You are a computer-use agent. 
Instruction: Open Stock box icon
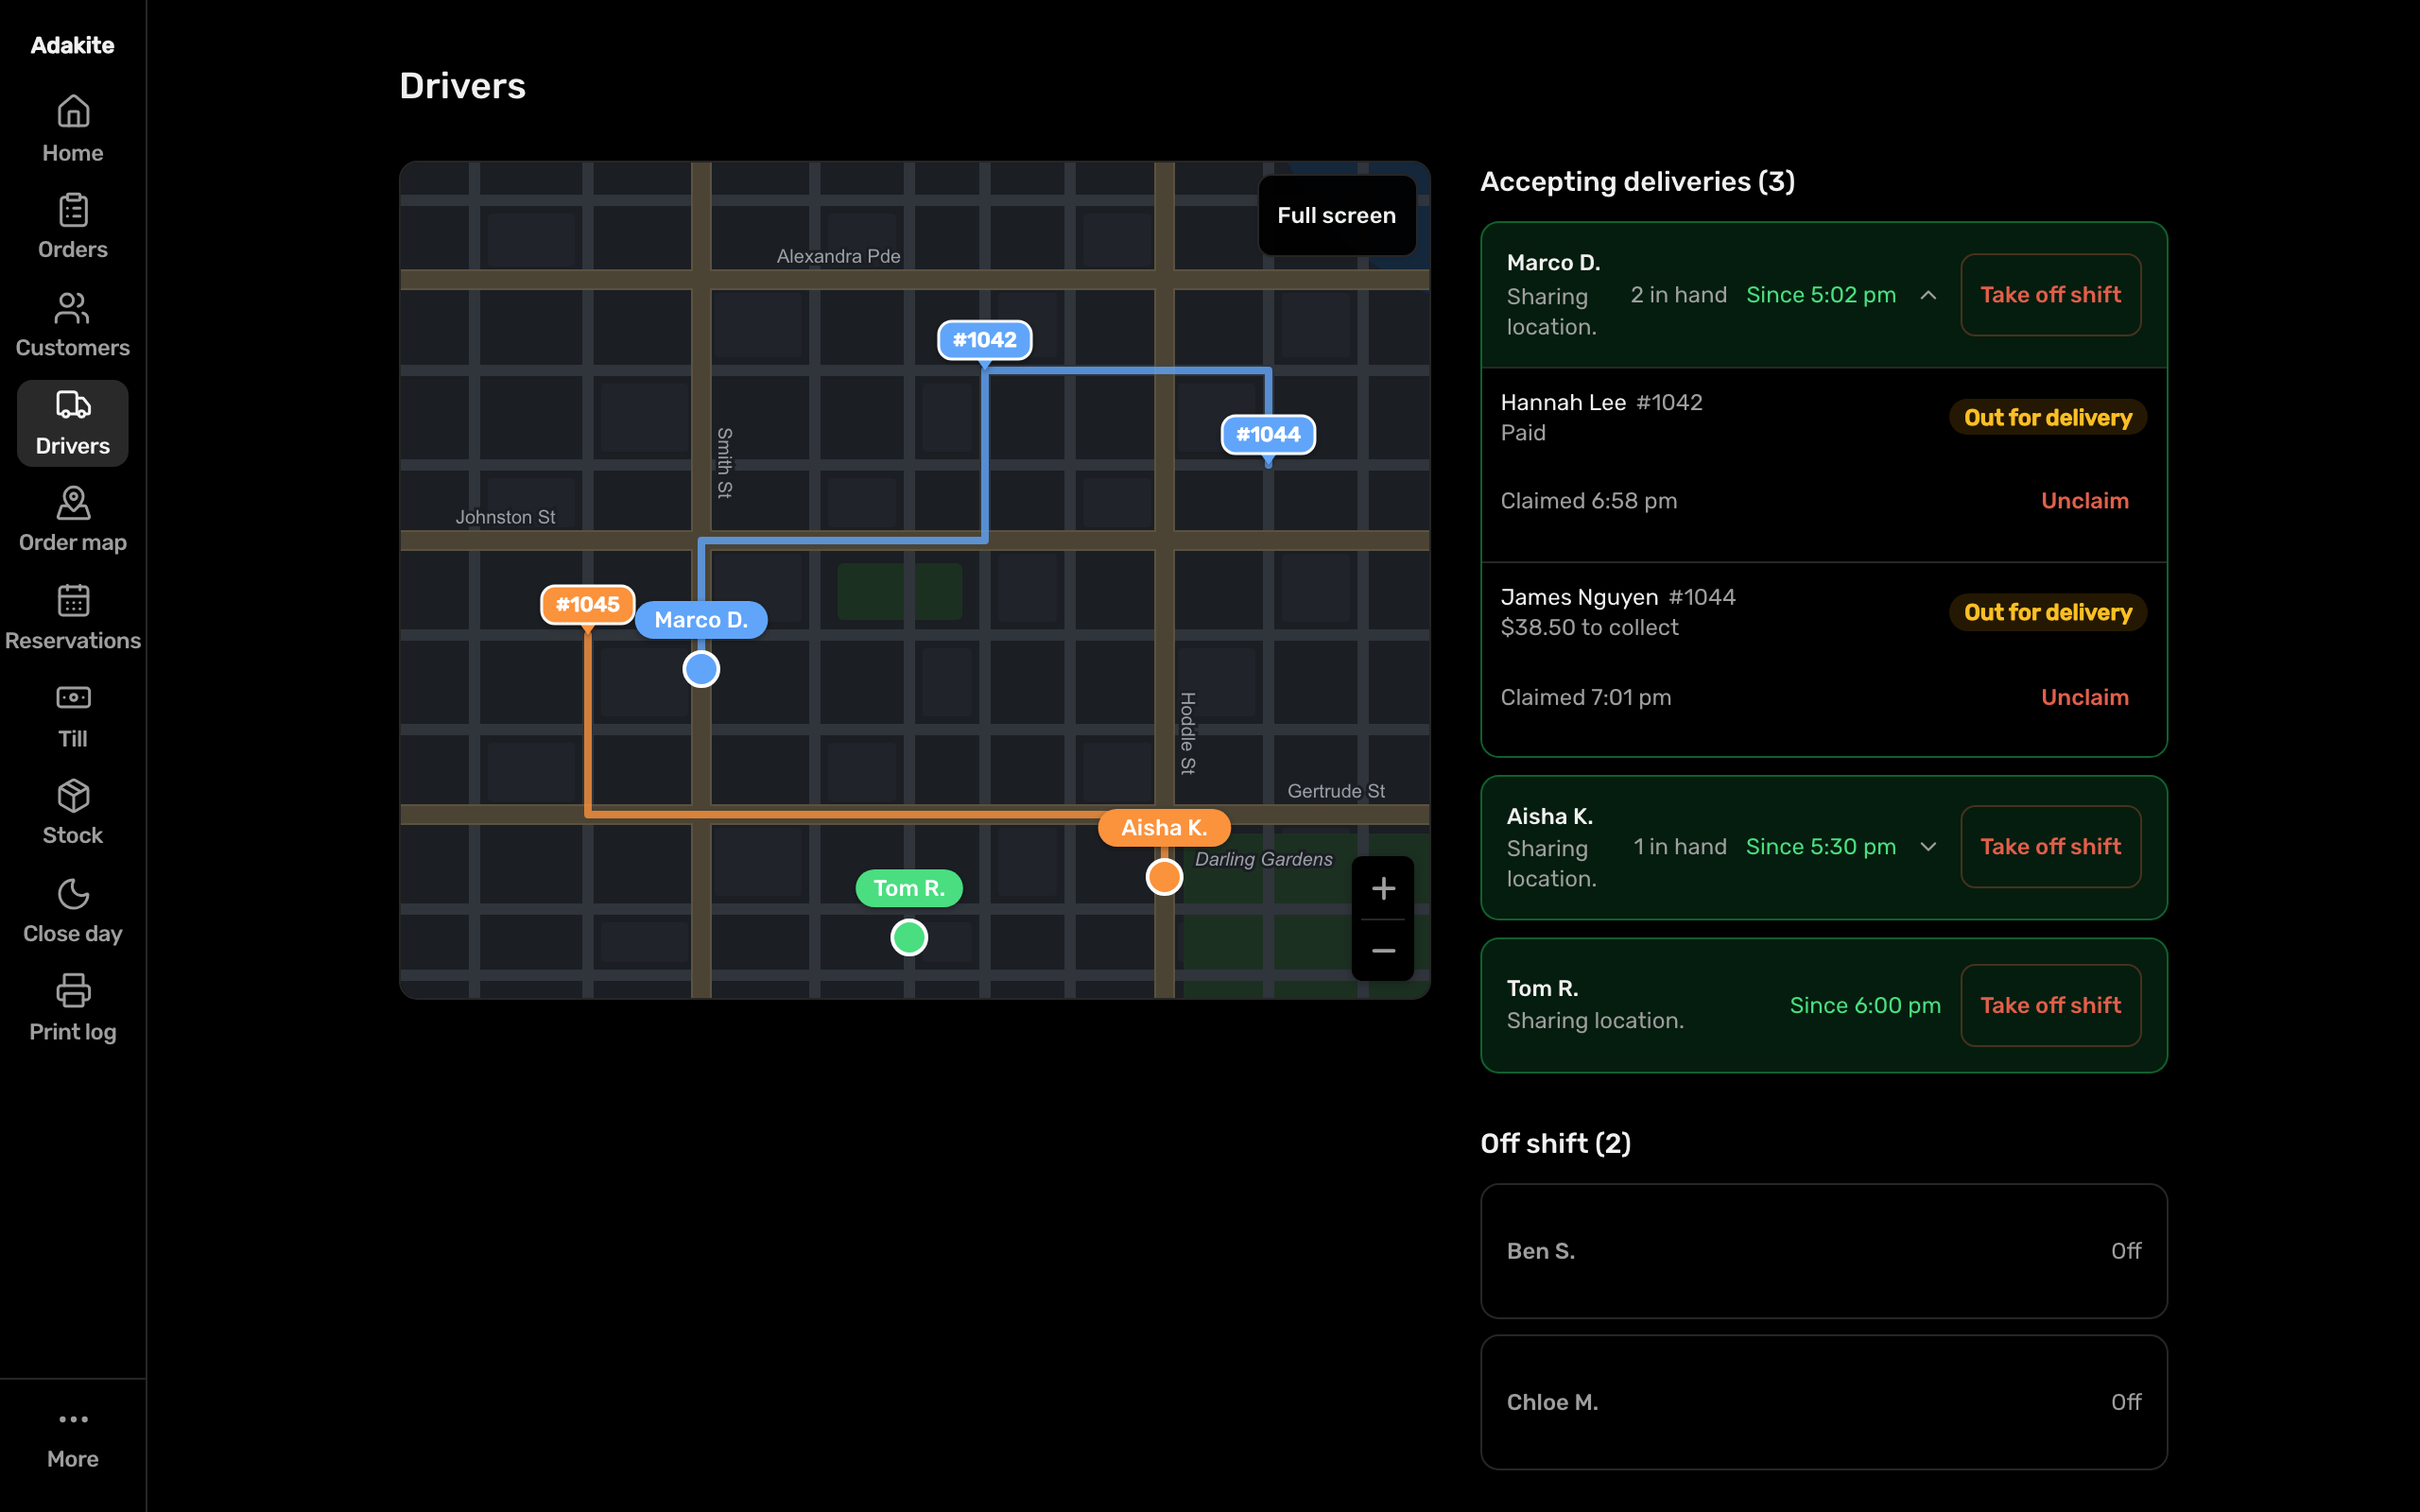point(73,796)
